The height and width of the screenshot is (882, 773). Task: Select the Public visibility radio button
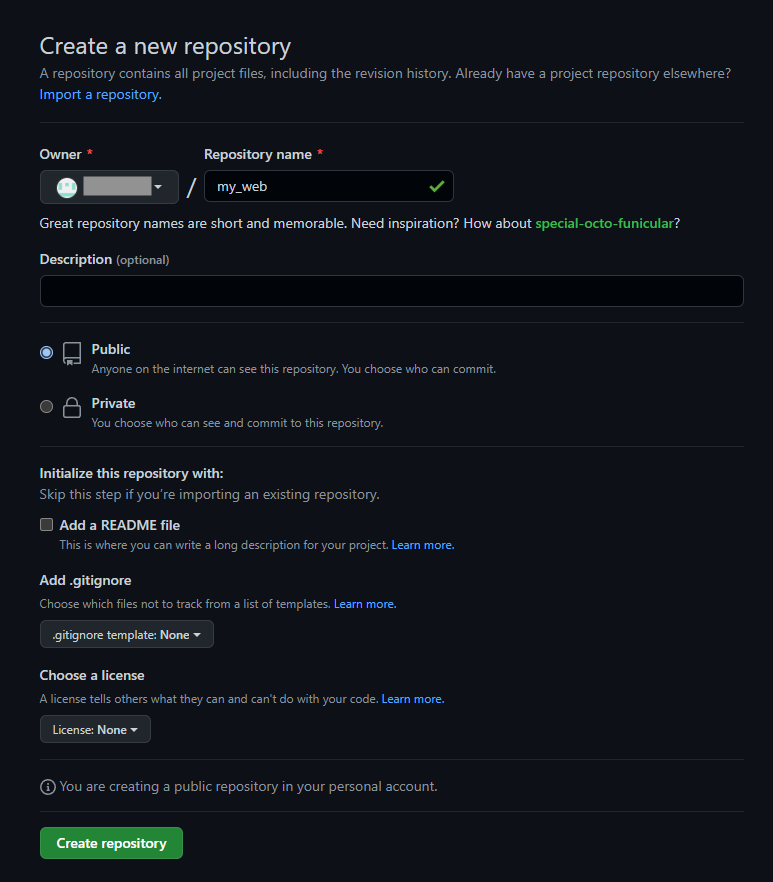coord(47,353)
